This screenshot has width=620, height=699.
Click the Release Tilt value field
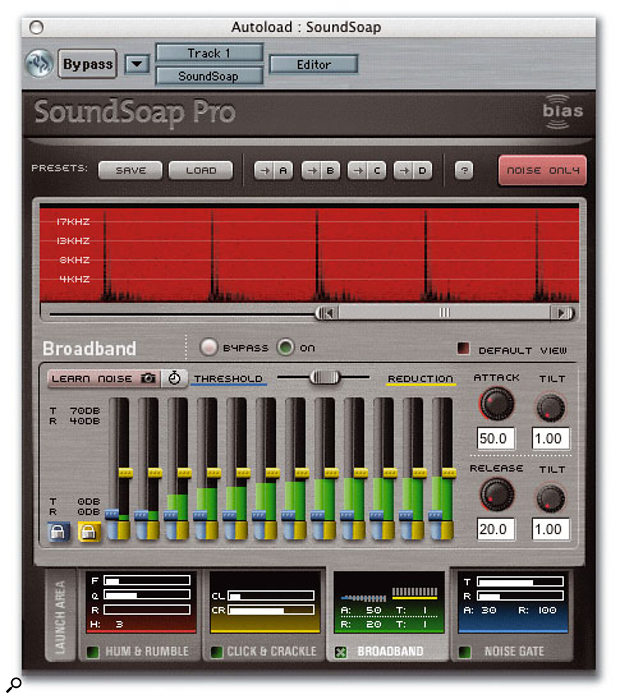pos(550,529)
